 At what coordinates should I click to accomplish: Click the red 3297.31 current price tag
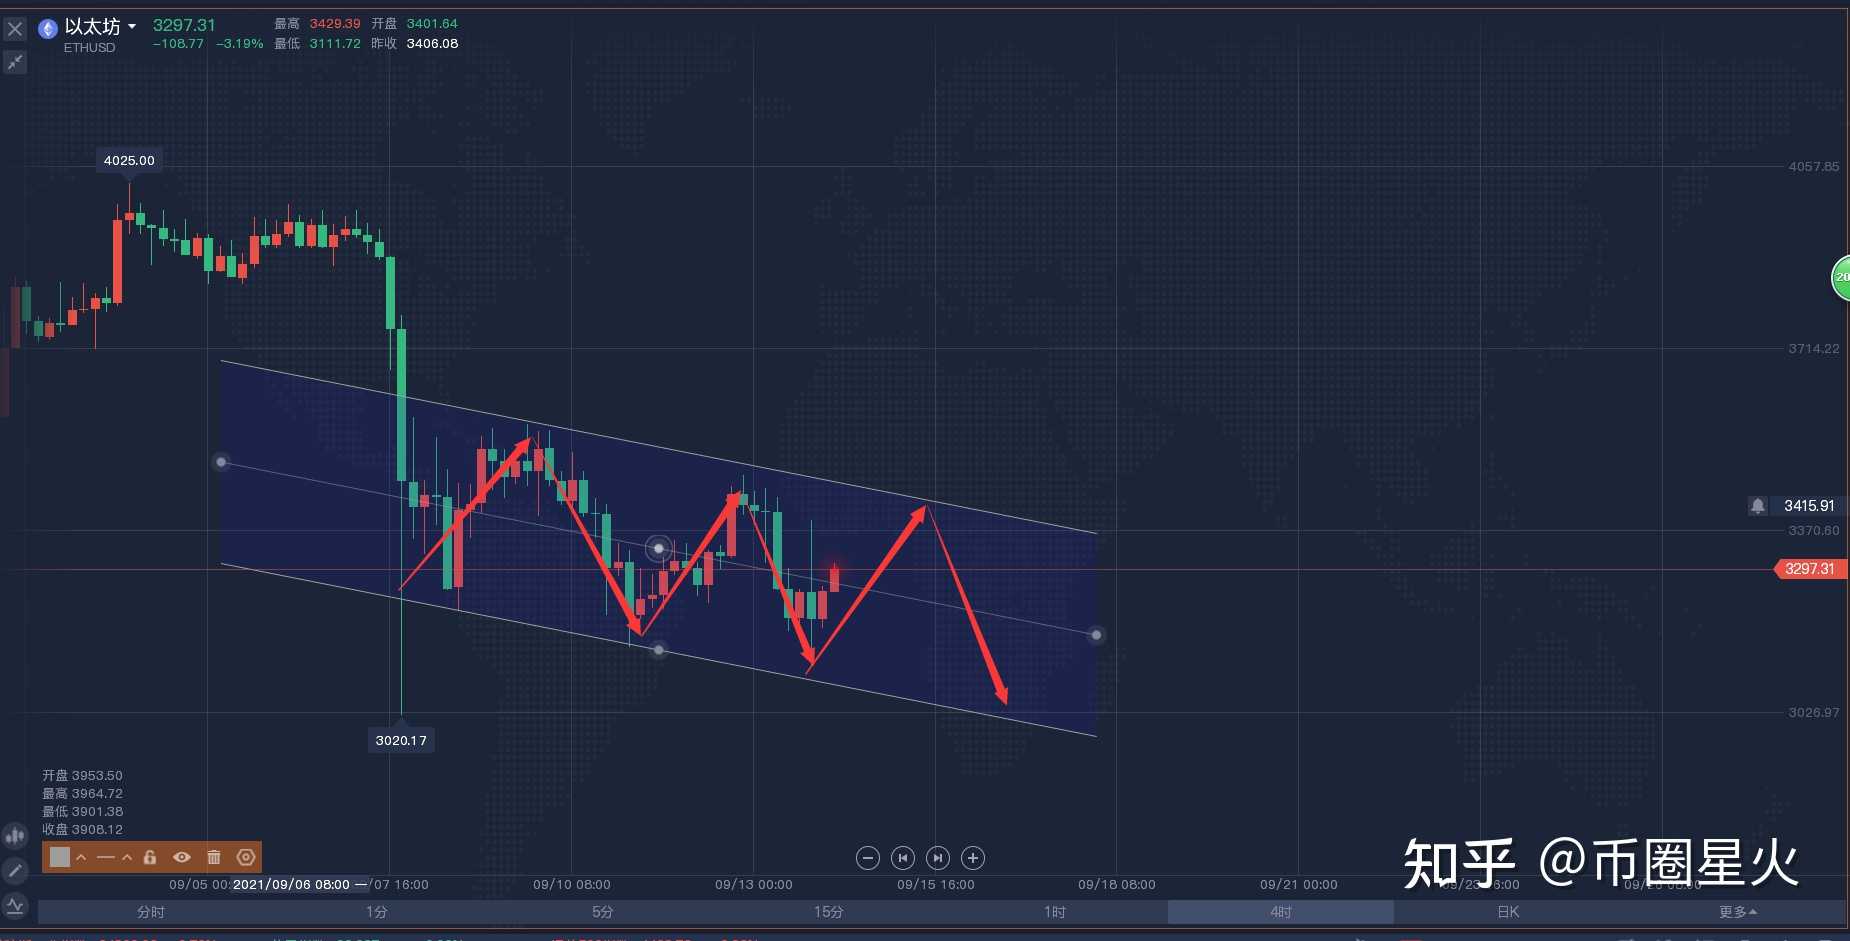tap(1810, 569)
